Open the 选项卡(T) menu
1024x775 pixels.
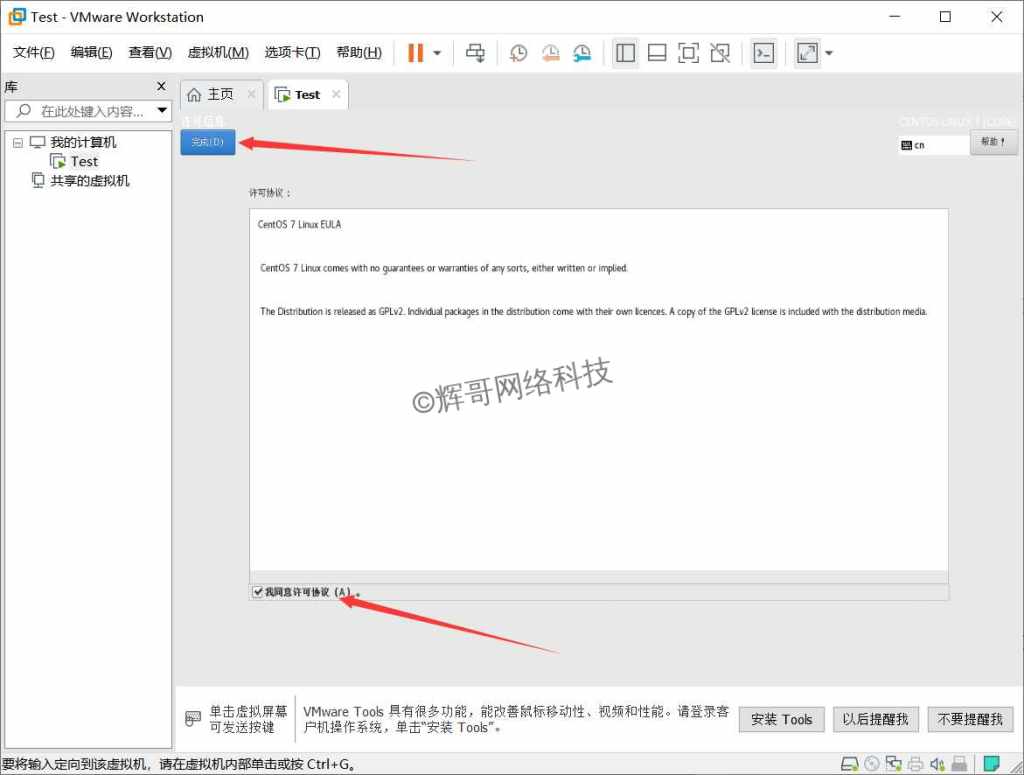point(293,53)
